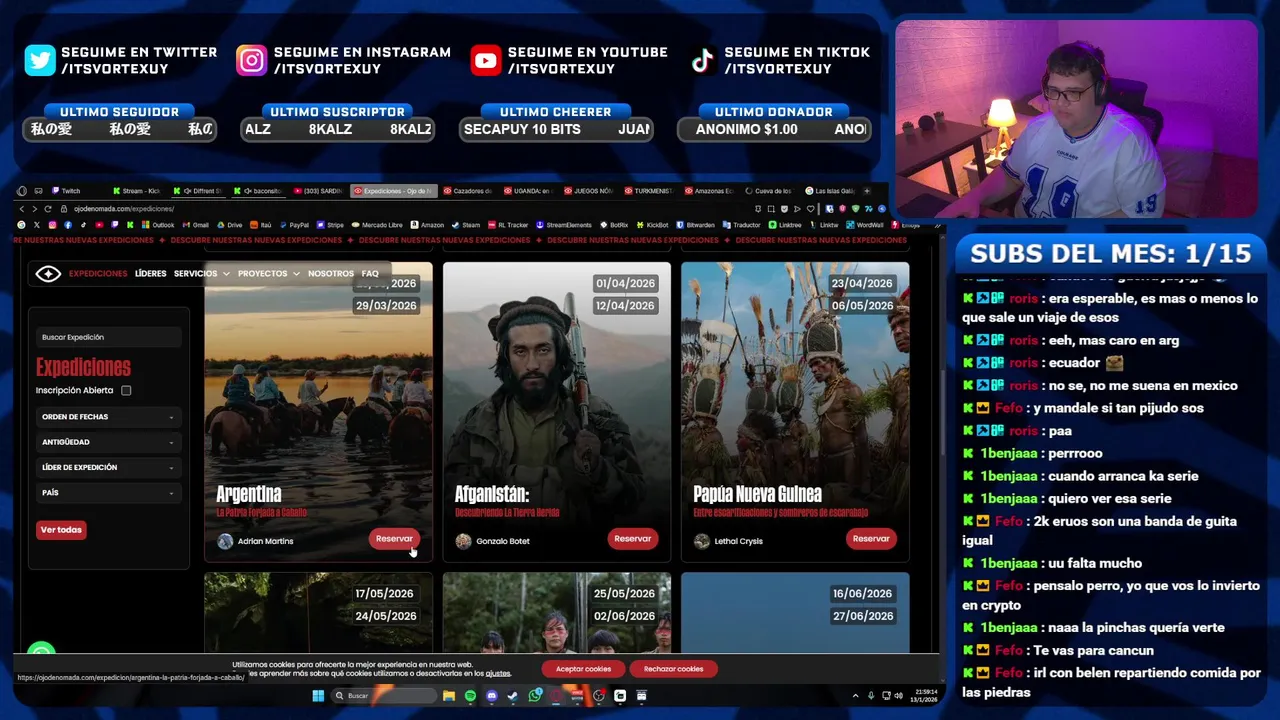Open the ajustes link in cookie notice
Screen dimensions: 1280x720
coord(498,674)
